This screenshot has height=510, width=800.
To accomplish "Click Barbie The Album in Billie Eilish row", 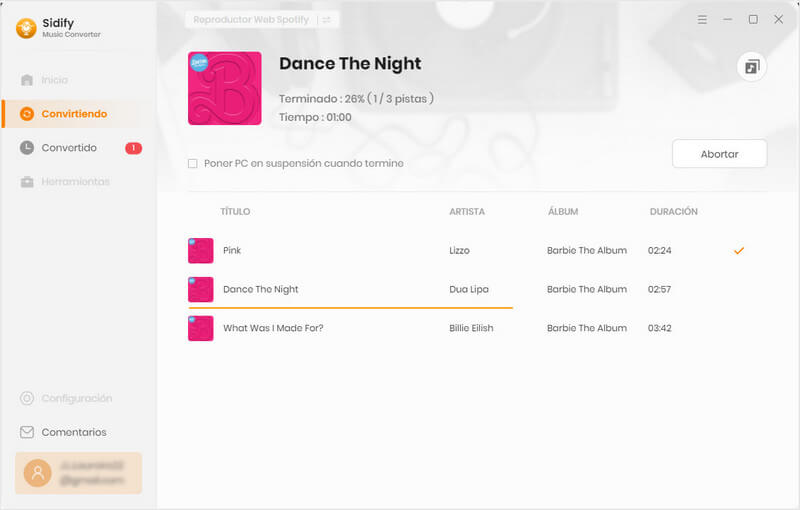I will point(587,328).
